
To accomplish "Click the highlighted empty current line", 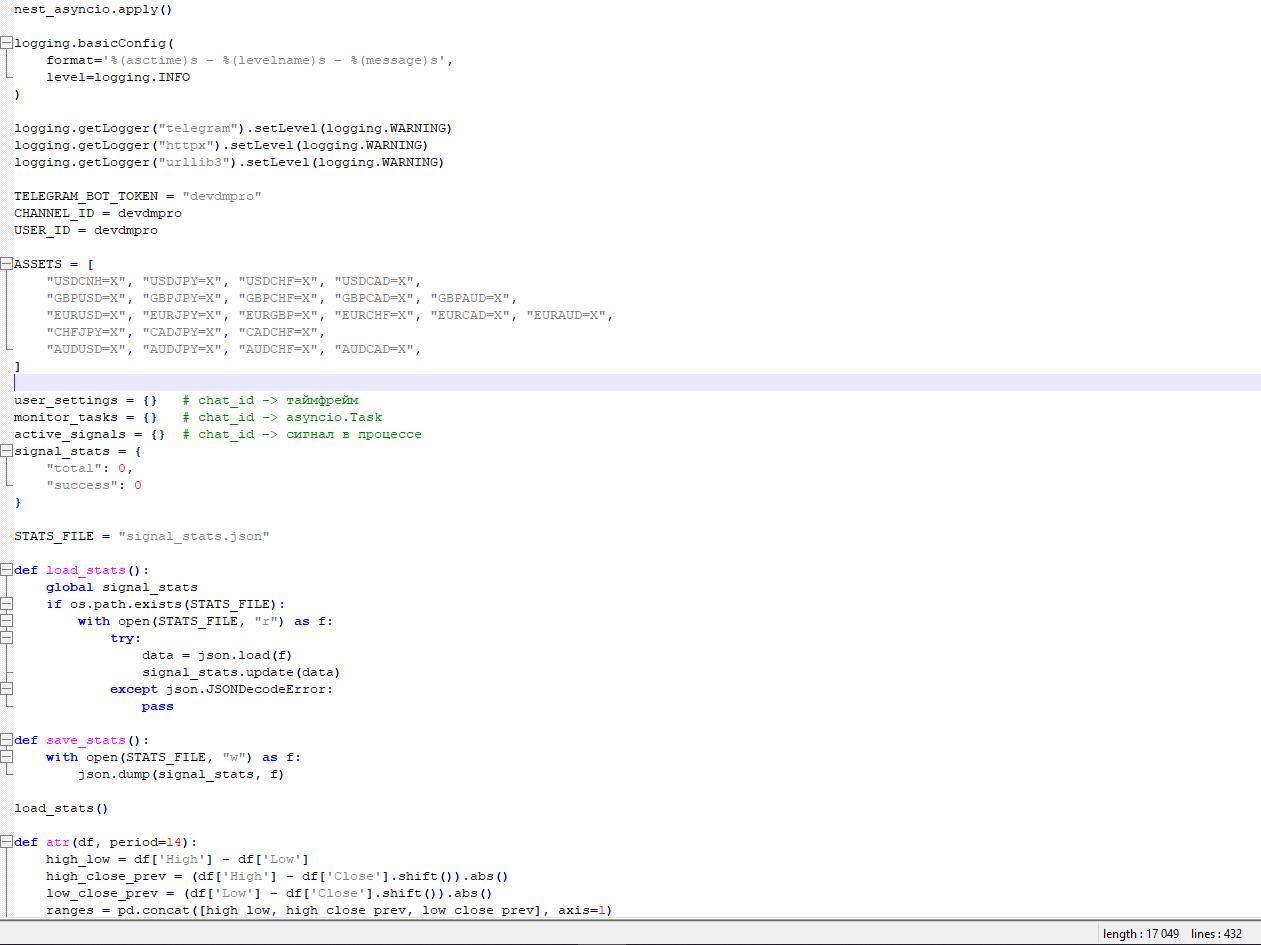I will 637,383.
